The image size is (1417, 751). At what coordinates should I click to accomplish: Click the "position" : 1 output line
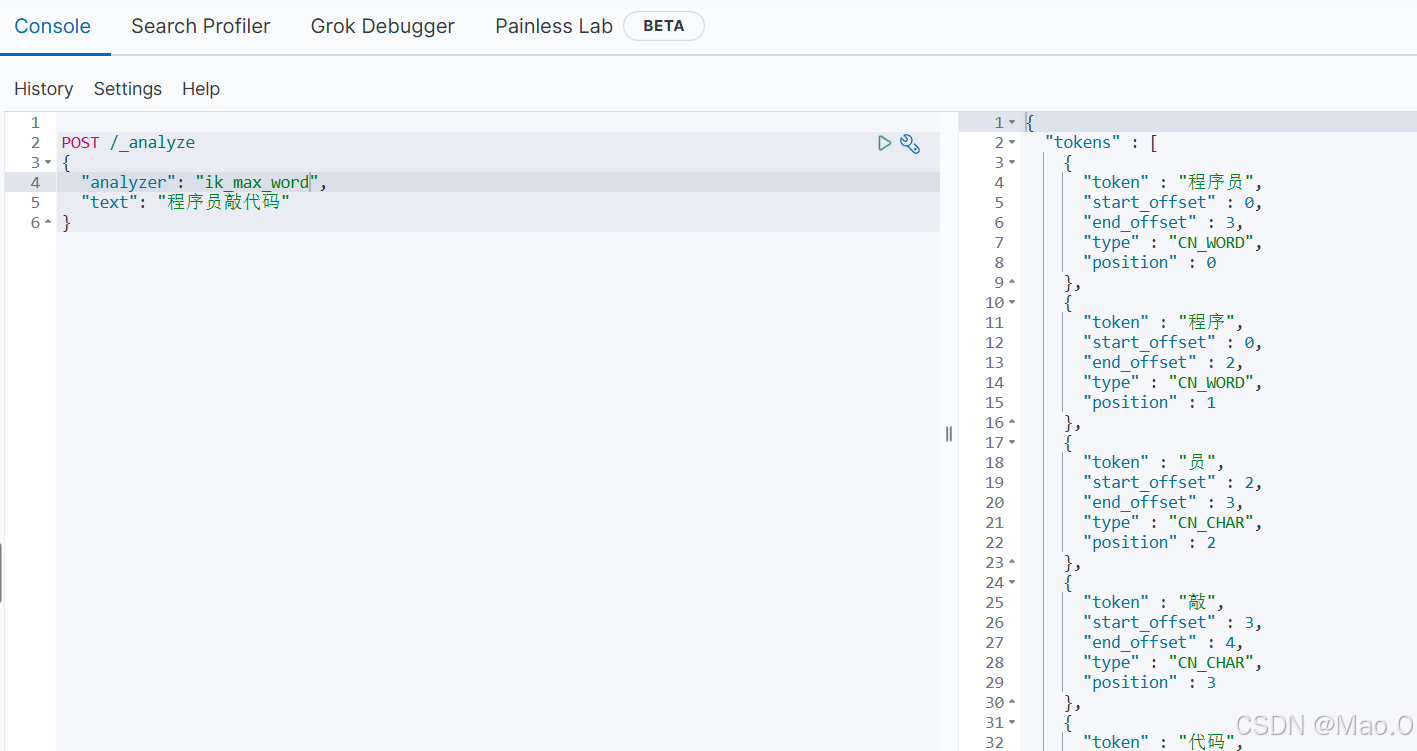[x=1150, y=402]
